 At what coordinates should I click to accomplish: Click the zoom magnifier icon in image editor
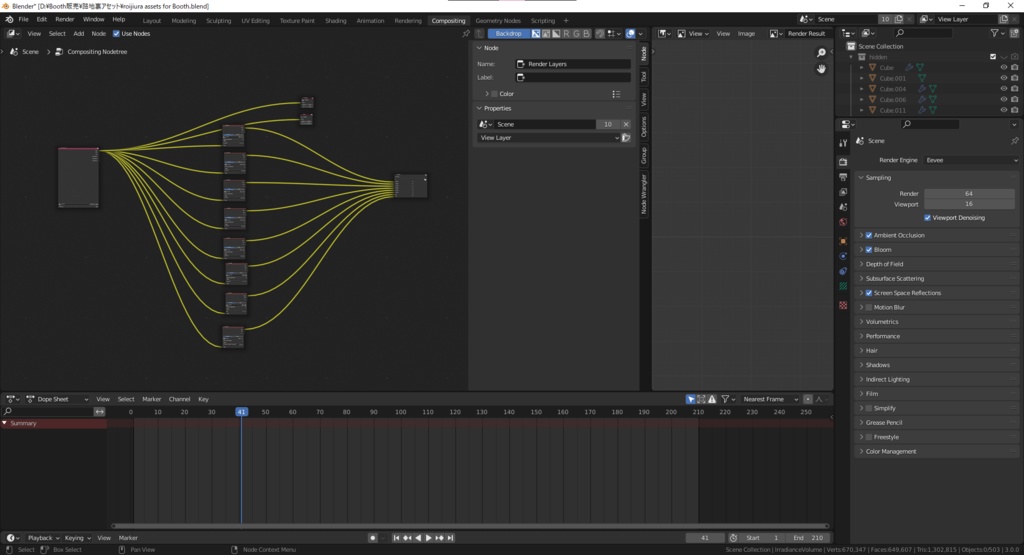(821, 53)
